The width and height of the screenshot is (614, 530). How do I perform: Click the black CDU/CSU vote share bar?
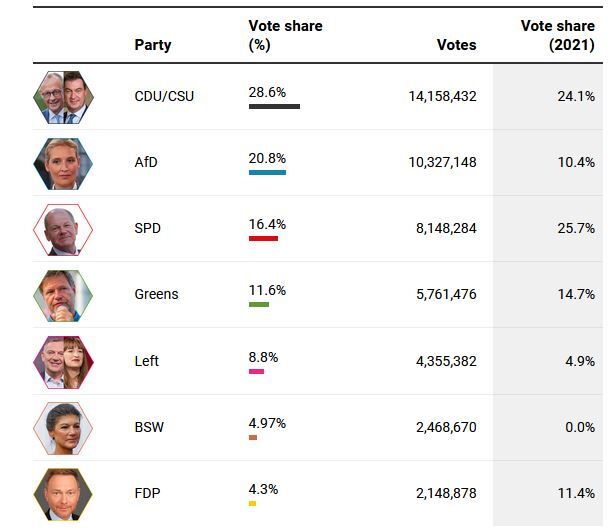tap(274, 106)
